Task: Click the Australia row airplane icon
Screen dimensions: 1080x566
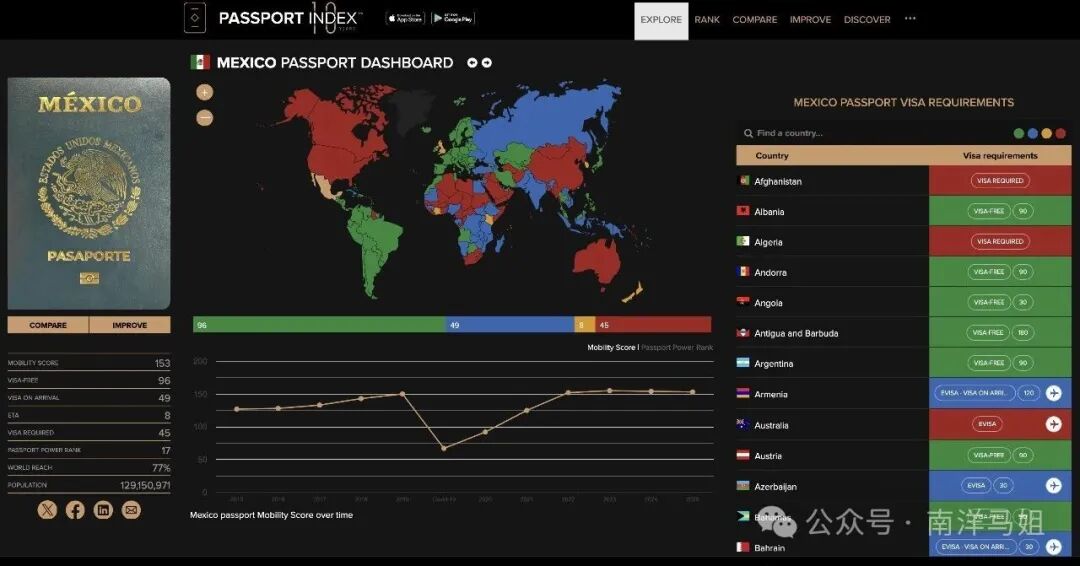Action: pos(1054,424)
